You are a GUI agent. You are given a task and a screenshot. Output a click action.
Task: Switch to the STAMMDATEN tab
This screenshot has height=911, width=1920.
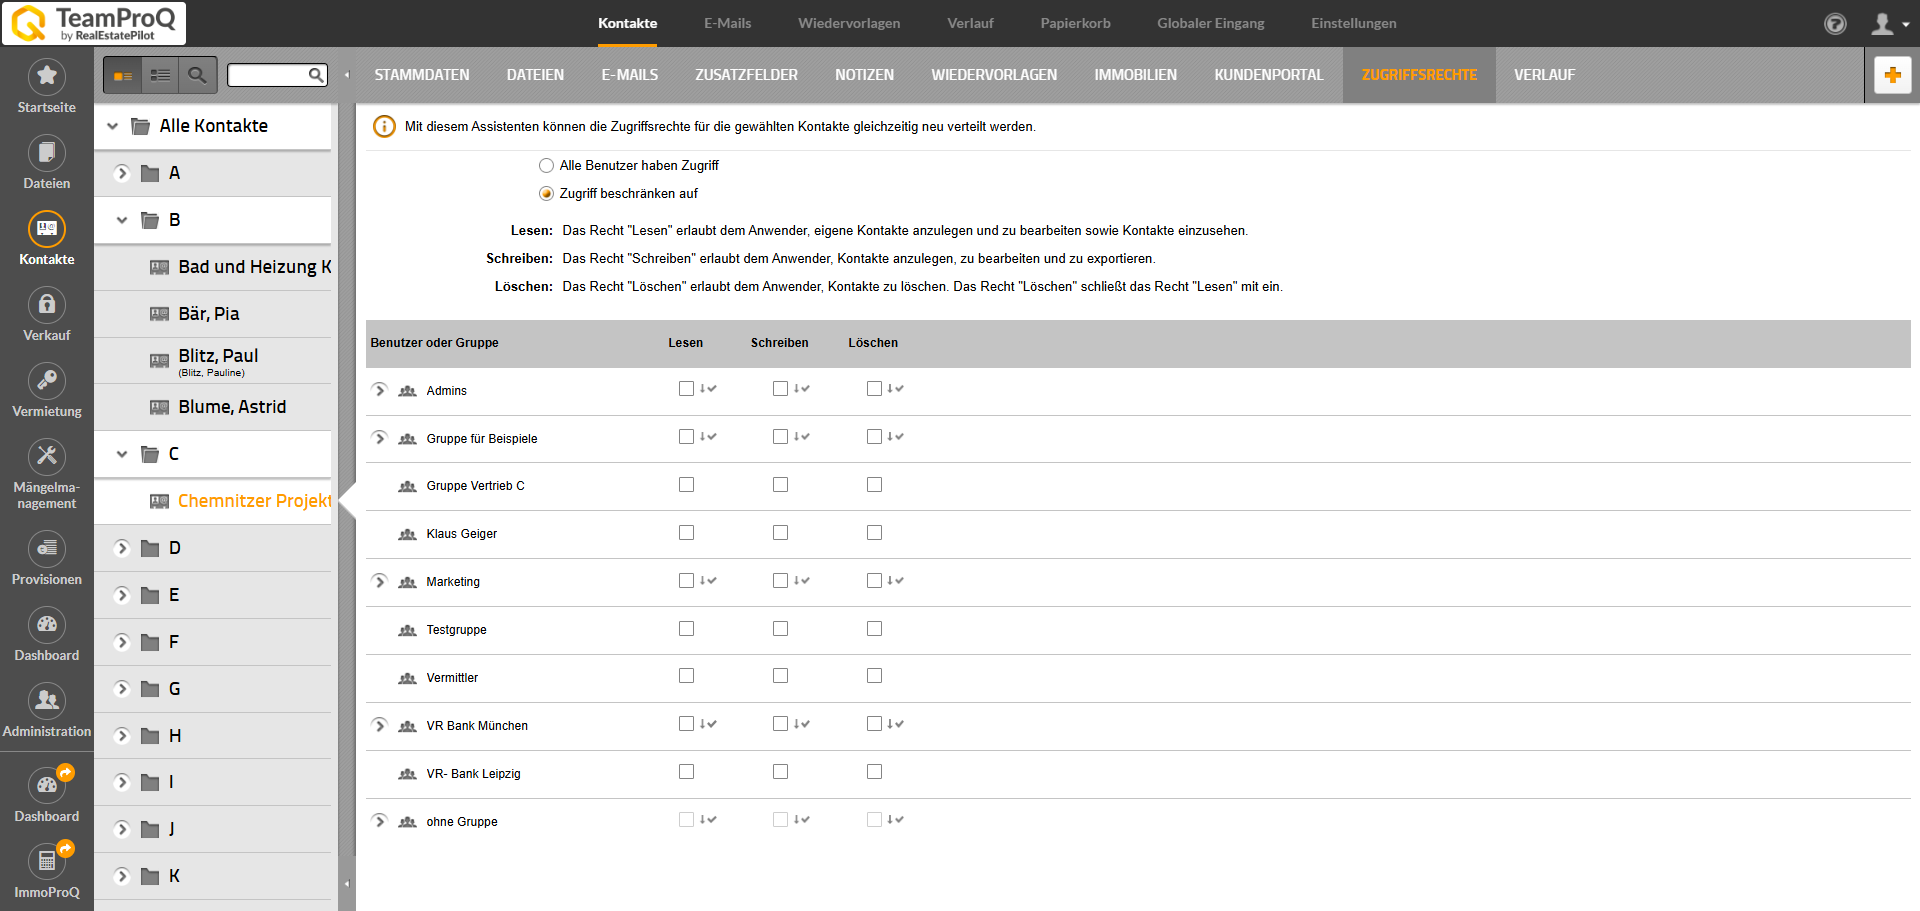[421, 75]
